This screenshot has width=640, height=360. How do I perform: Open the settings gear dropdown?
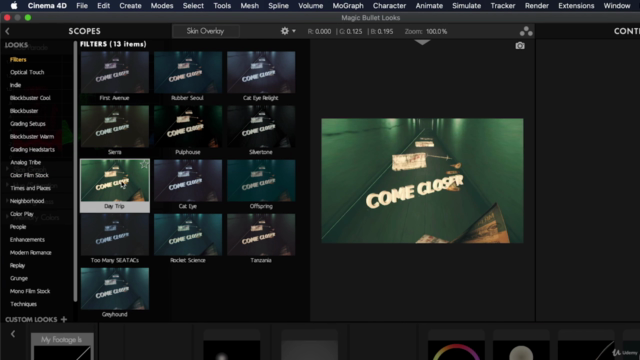coord(288,31)
